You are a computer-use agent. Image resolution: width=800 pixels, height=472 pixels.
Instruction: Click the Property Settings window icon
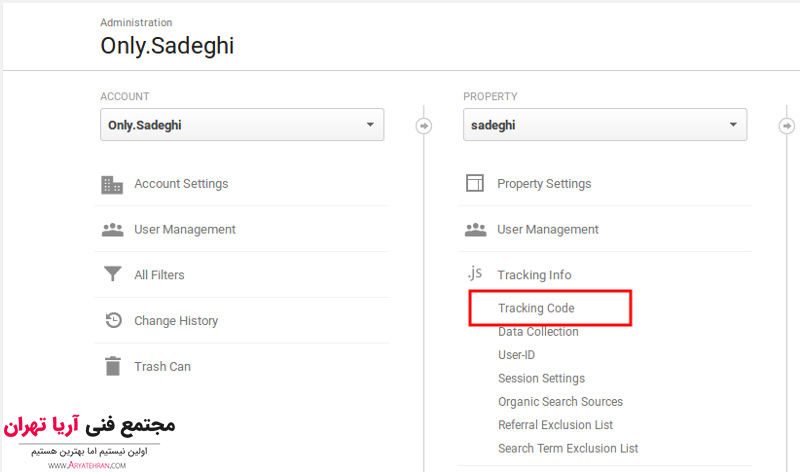pos(475,184)
